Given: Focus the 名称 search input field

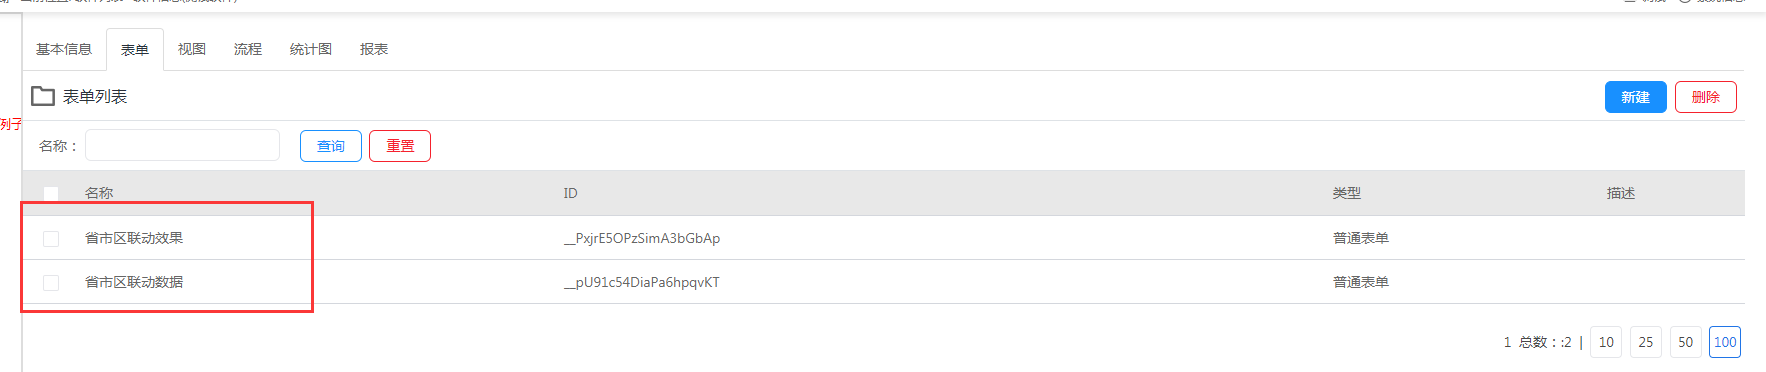Looking at the screenshot, I should tap(182, 145).
